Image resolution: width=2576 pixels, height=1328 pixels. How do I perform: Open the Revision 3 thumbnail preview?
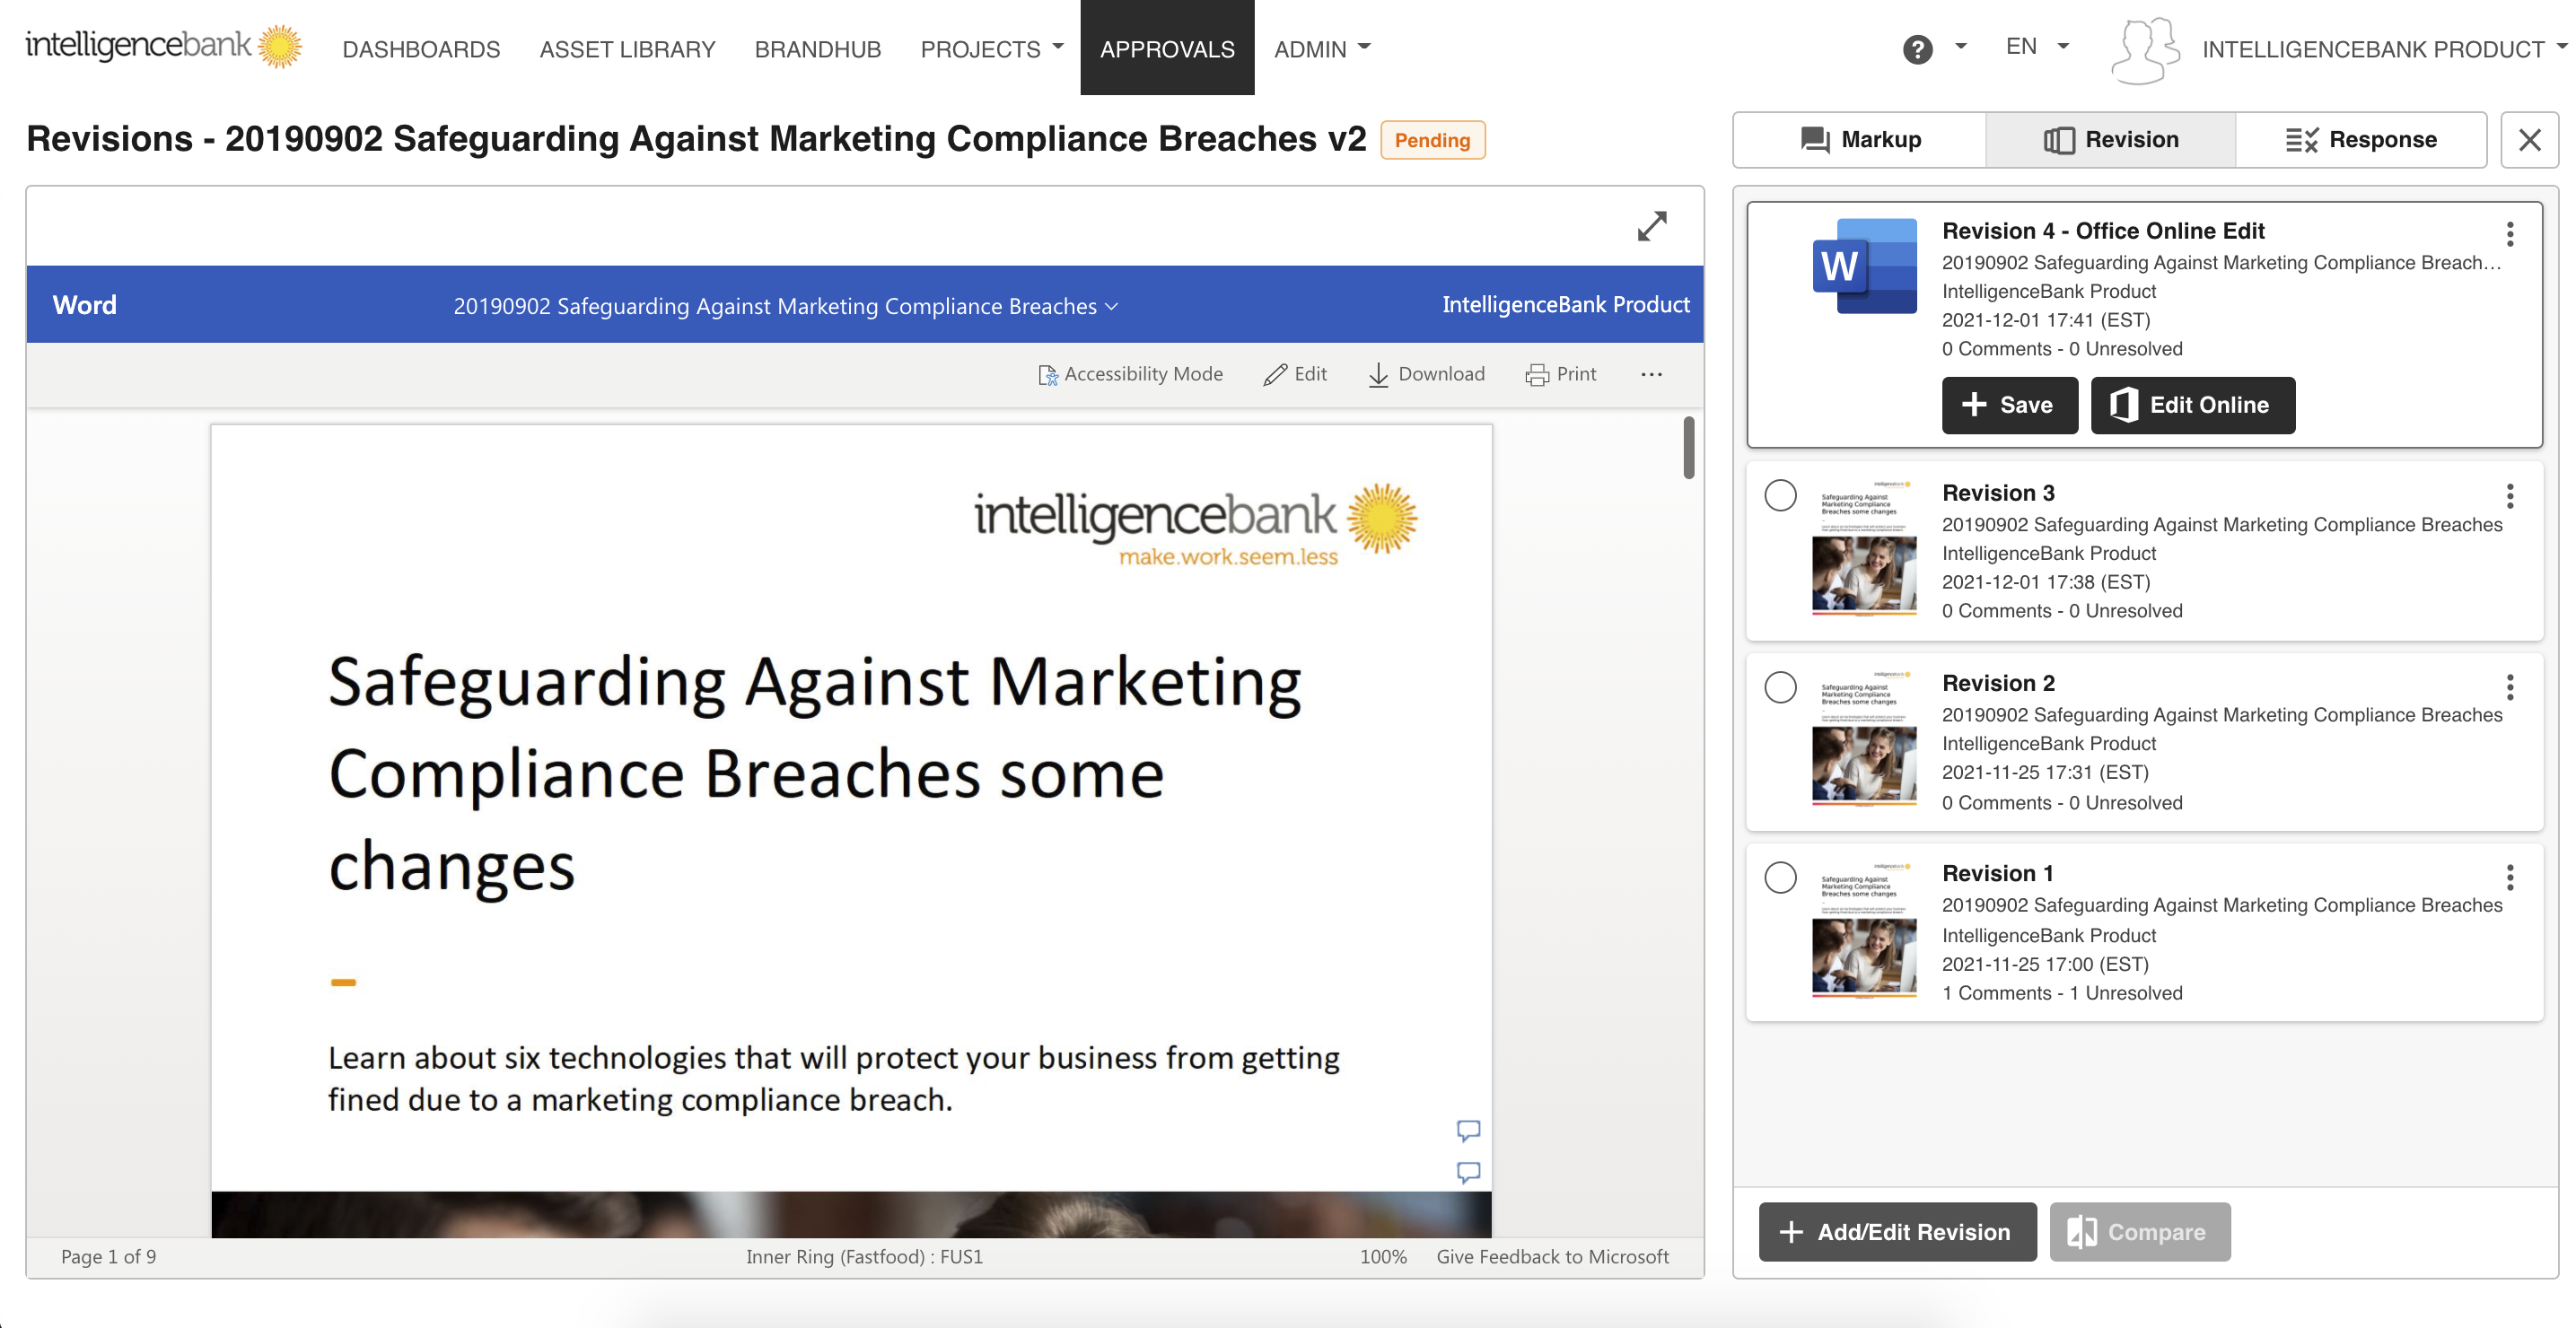tap(1864, 547)
